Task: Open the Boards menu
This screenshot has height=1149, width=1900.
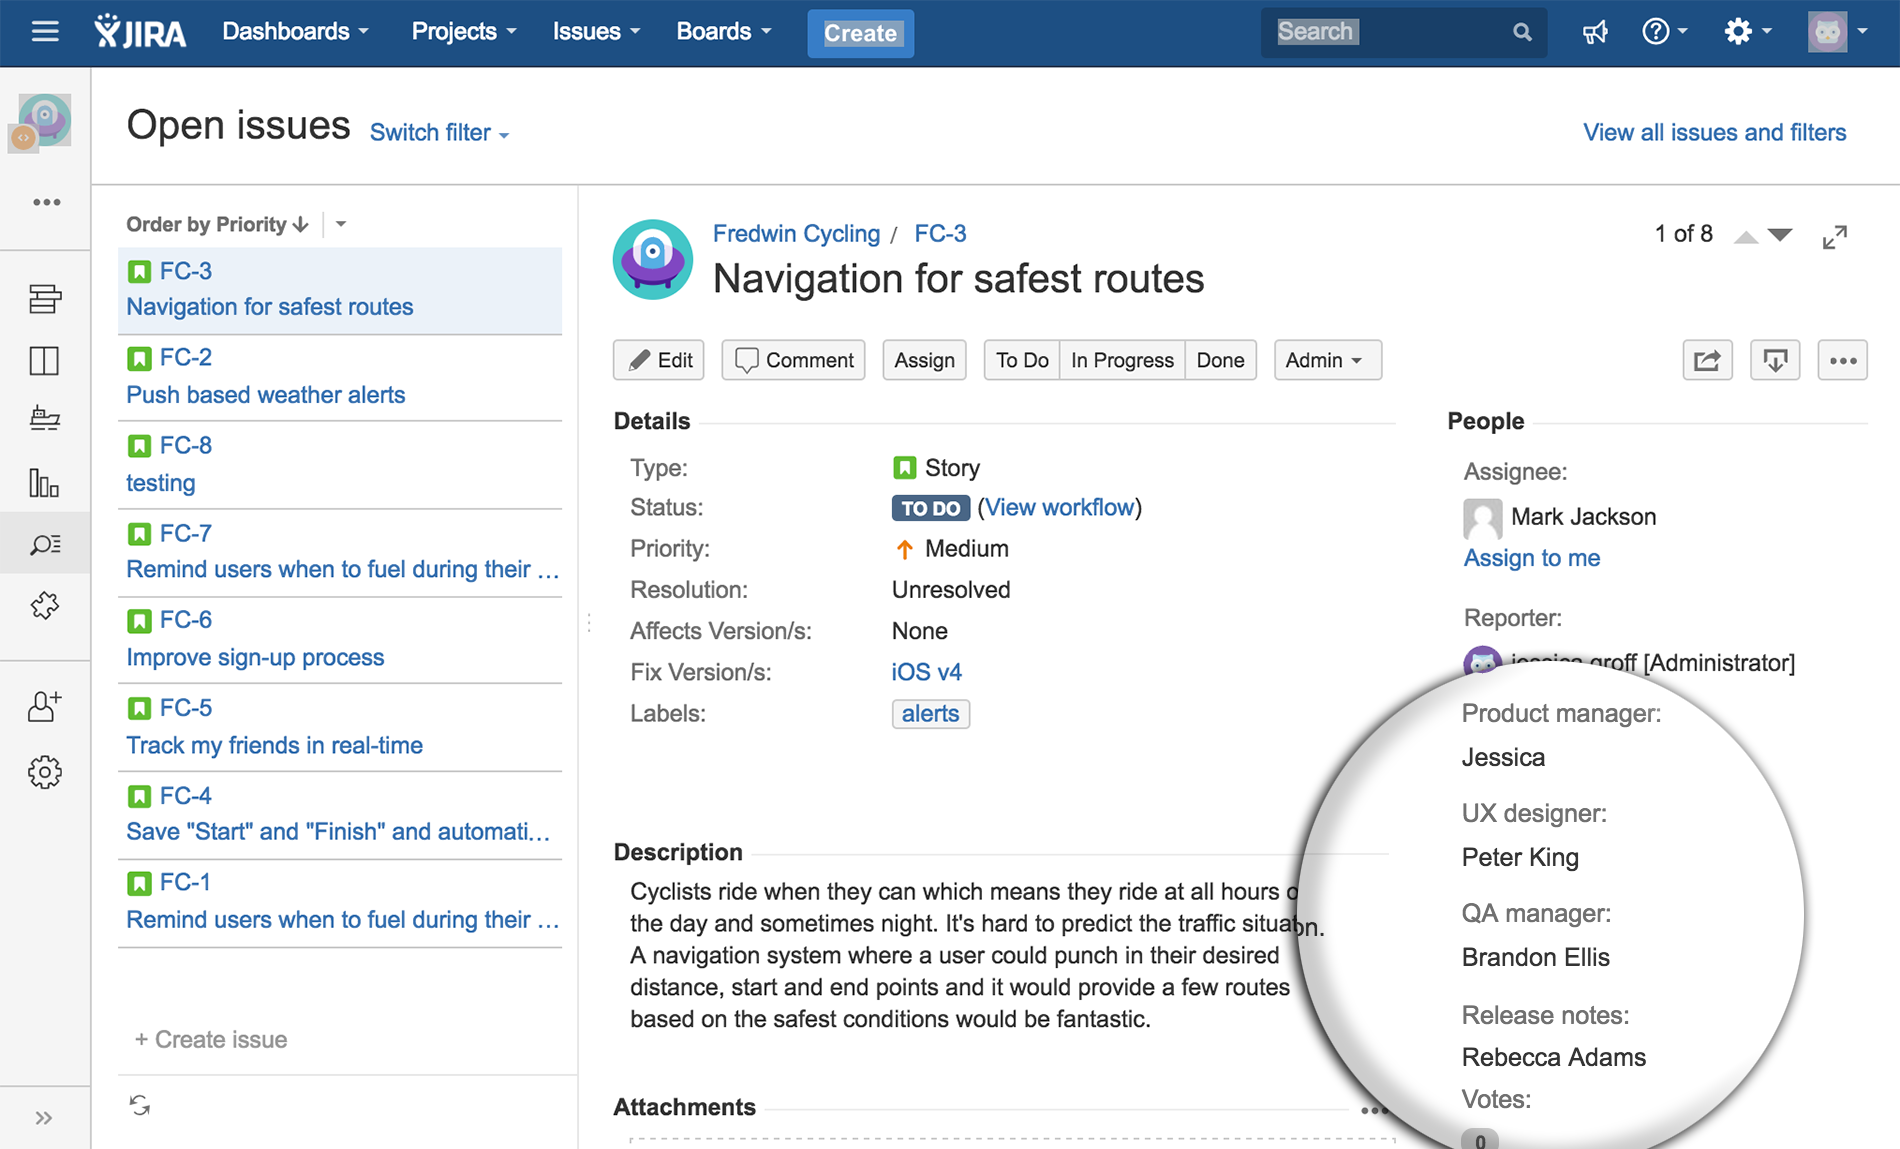Action: click(x=724, y=32)
